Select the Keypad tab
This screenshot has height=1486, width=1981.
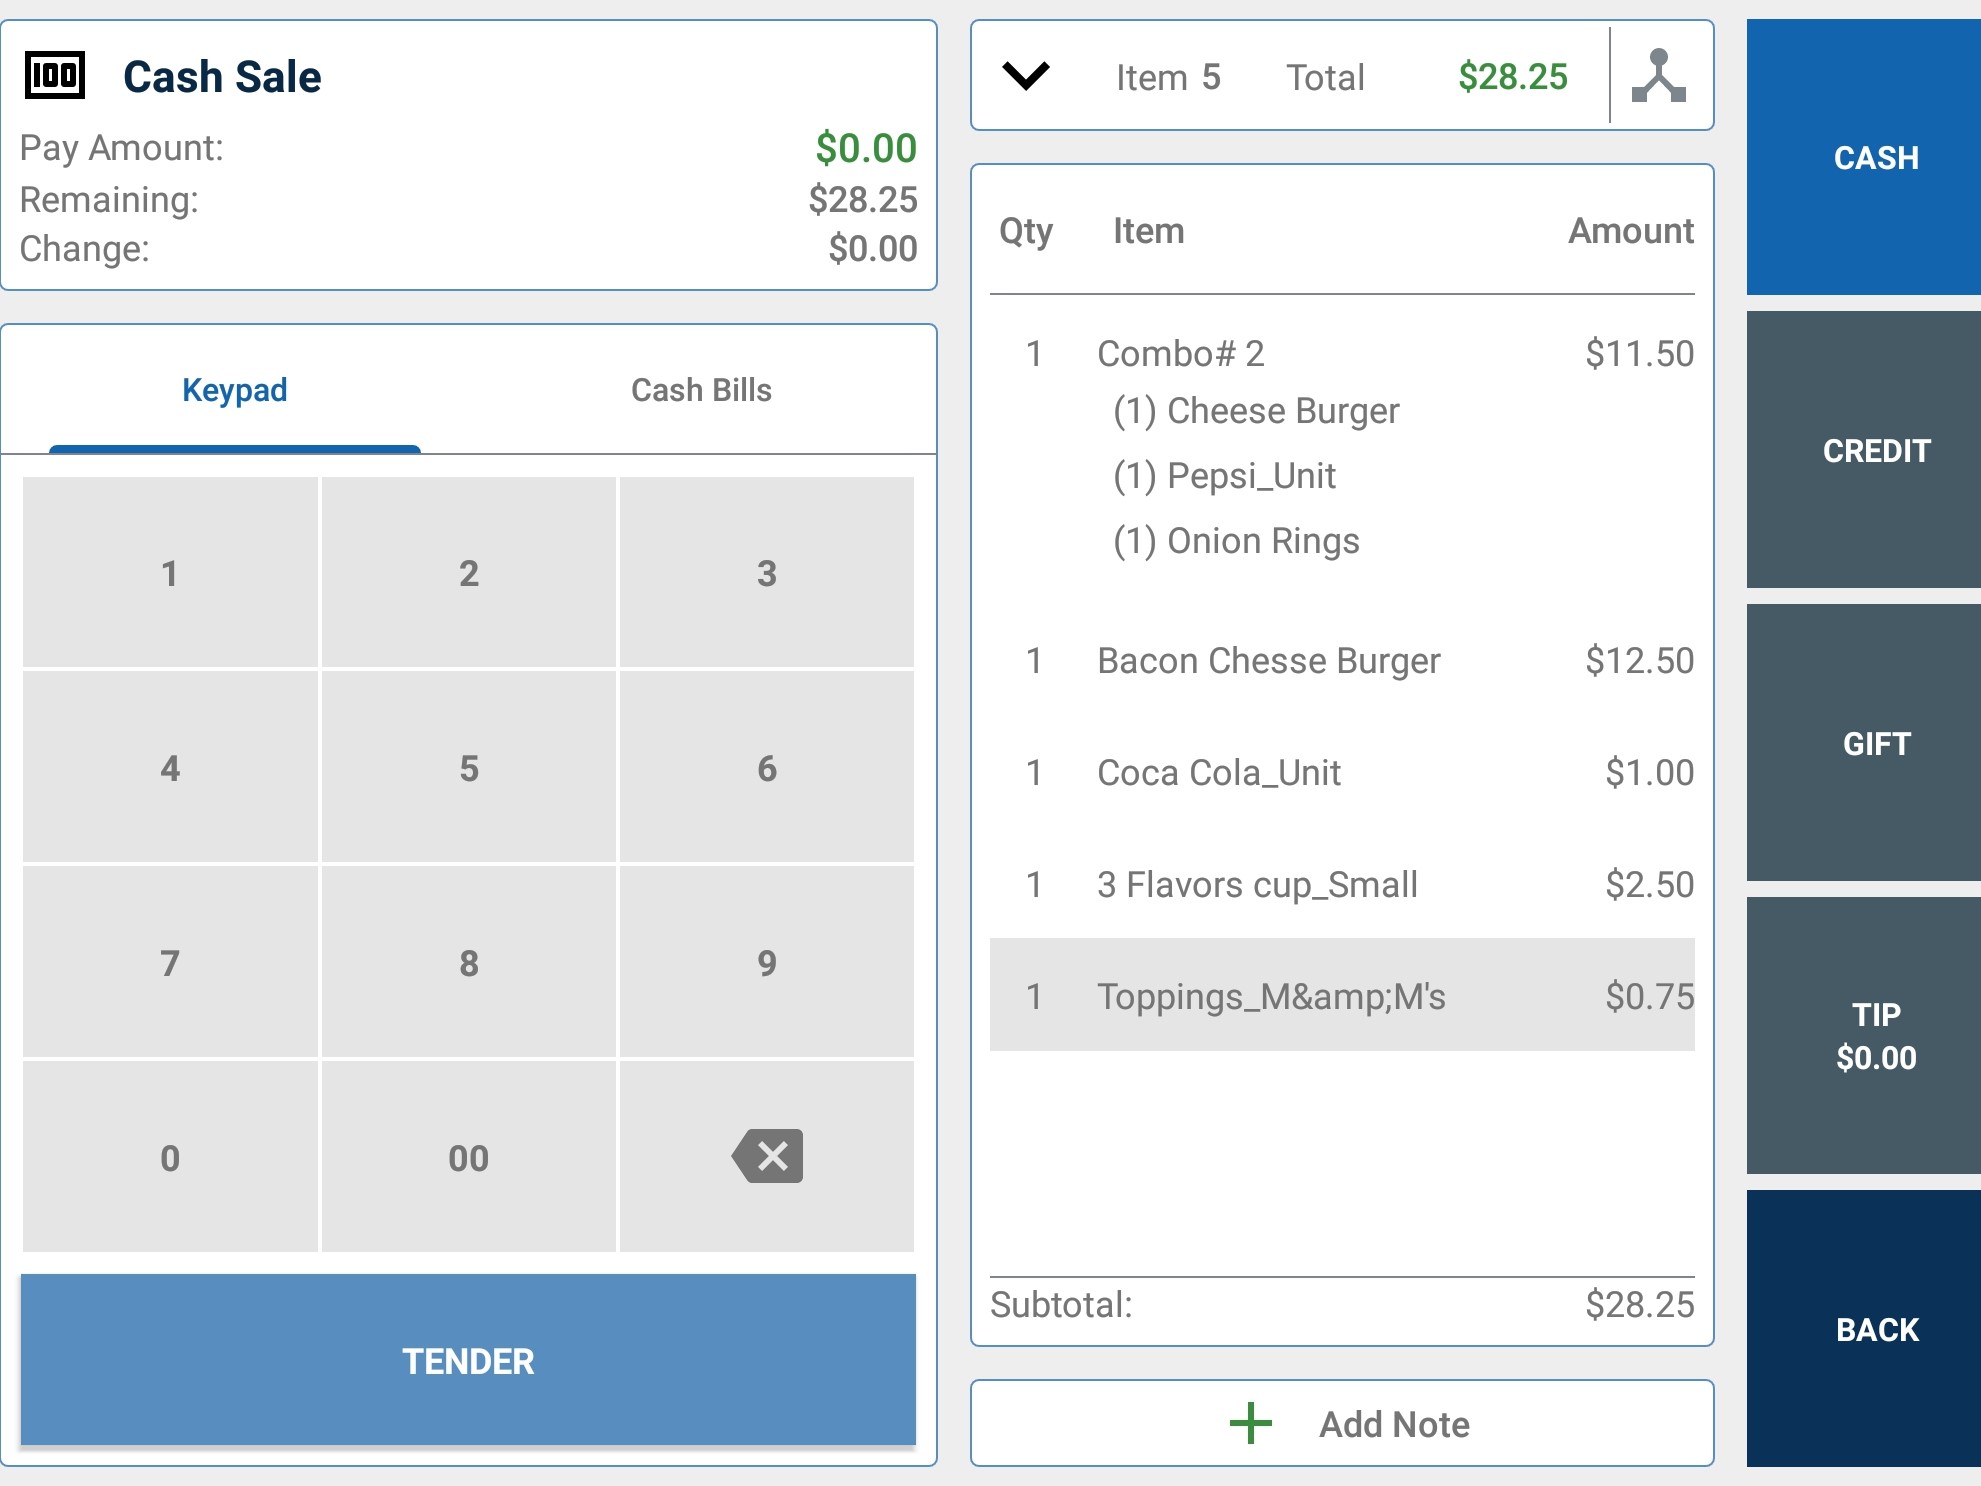tap(235, 390)
